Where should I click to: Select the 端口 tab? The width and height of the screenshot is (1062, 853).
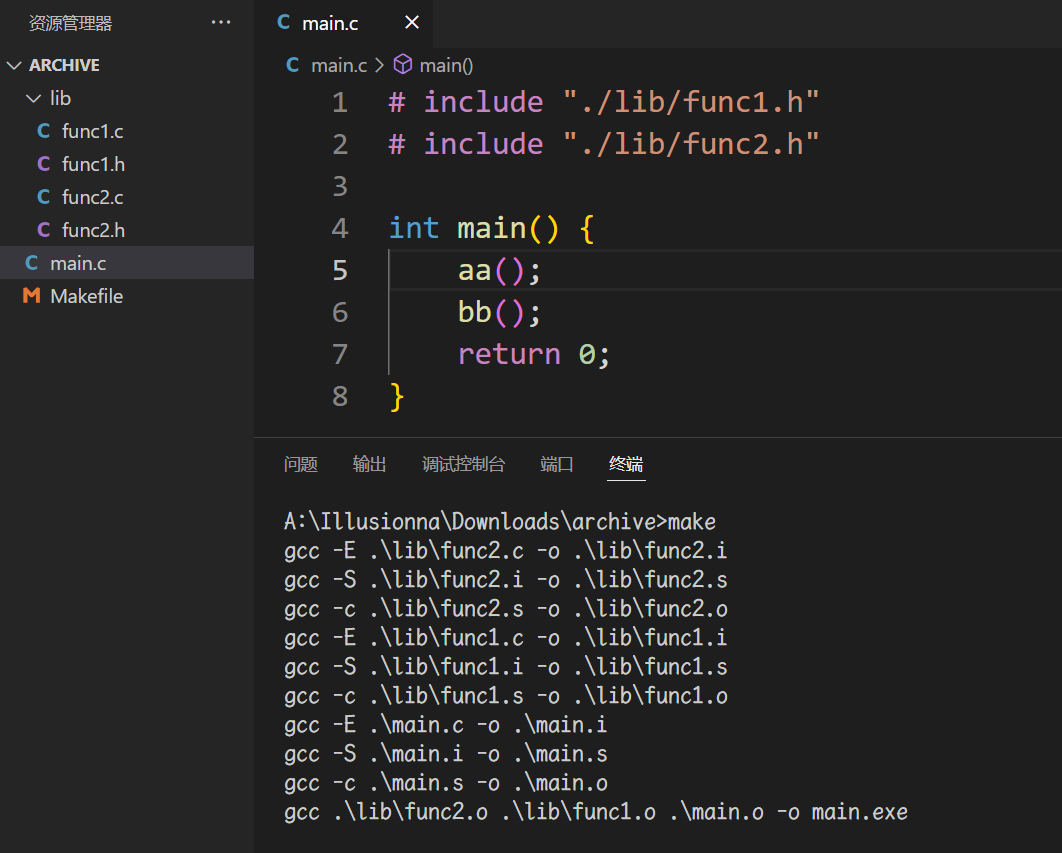click(x=556, y=464)
